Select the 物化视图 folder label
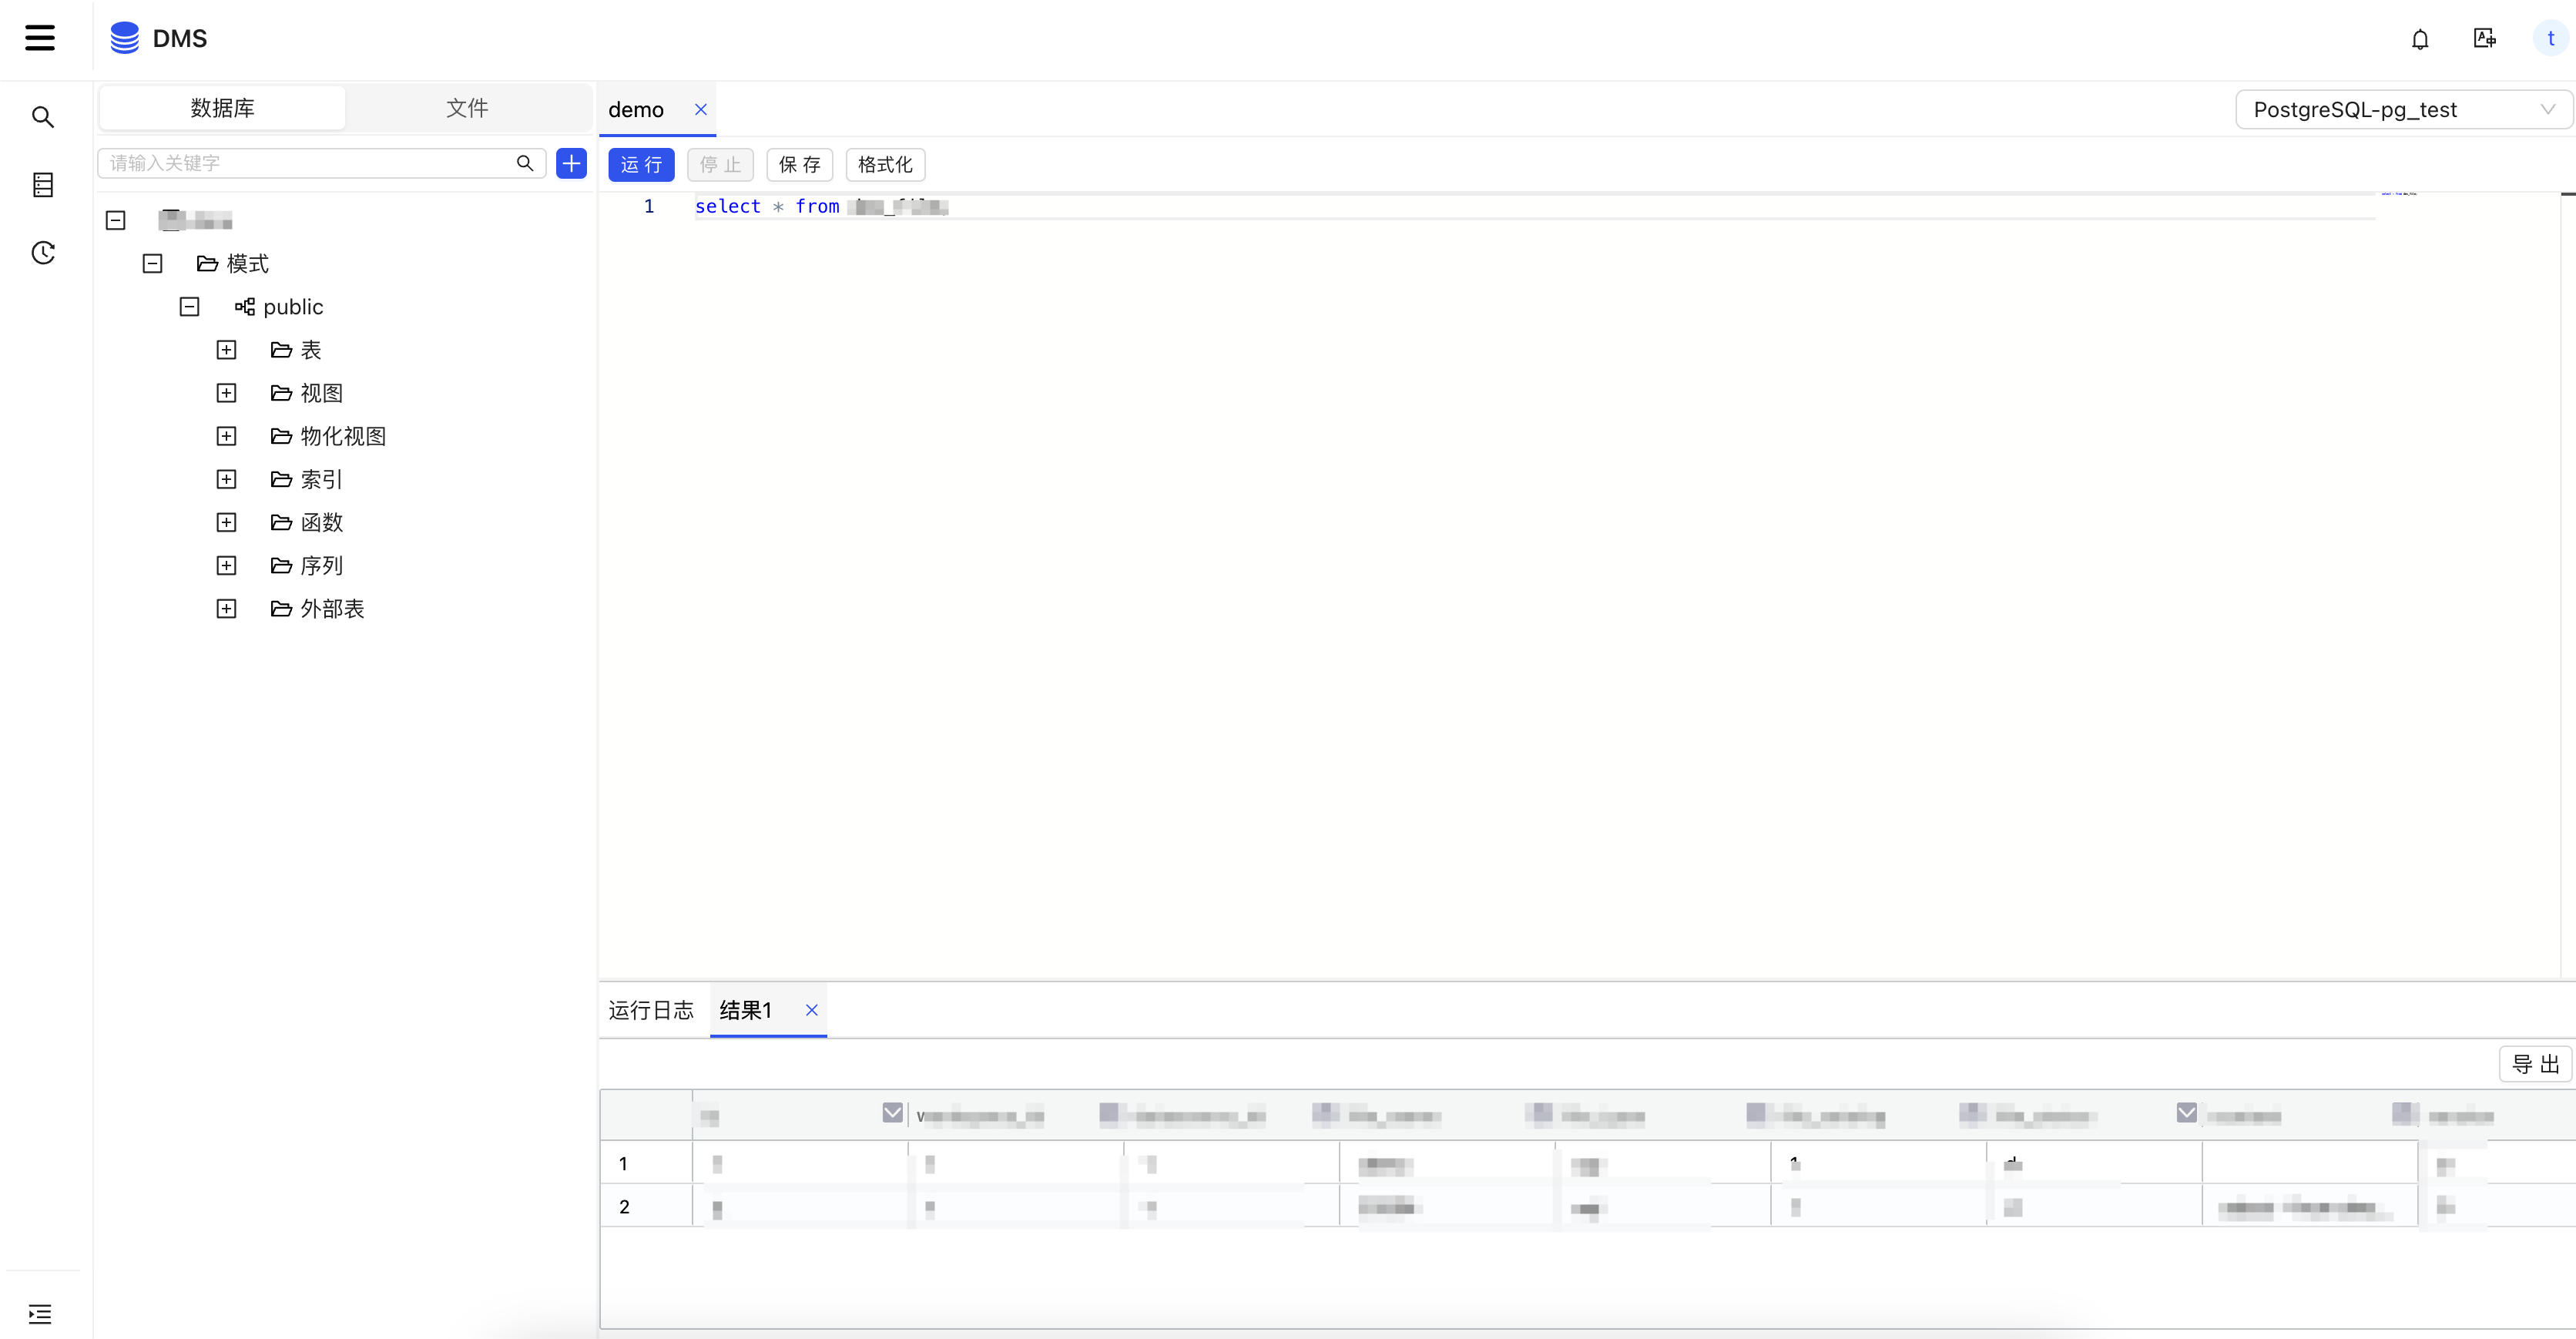 (343, 436)
